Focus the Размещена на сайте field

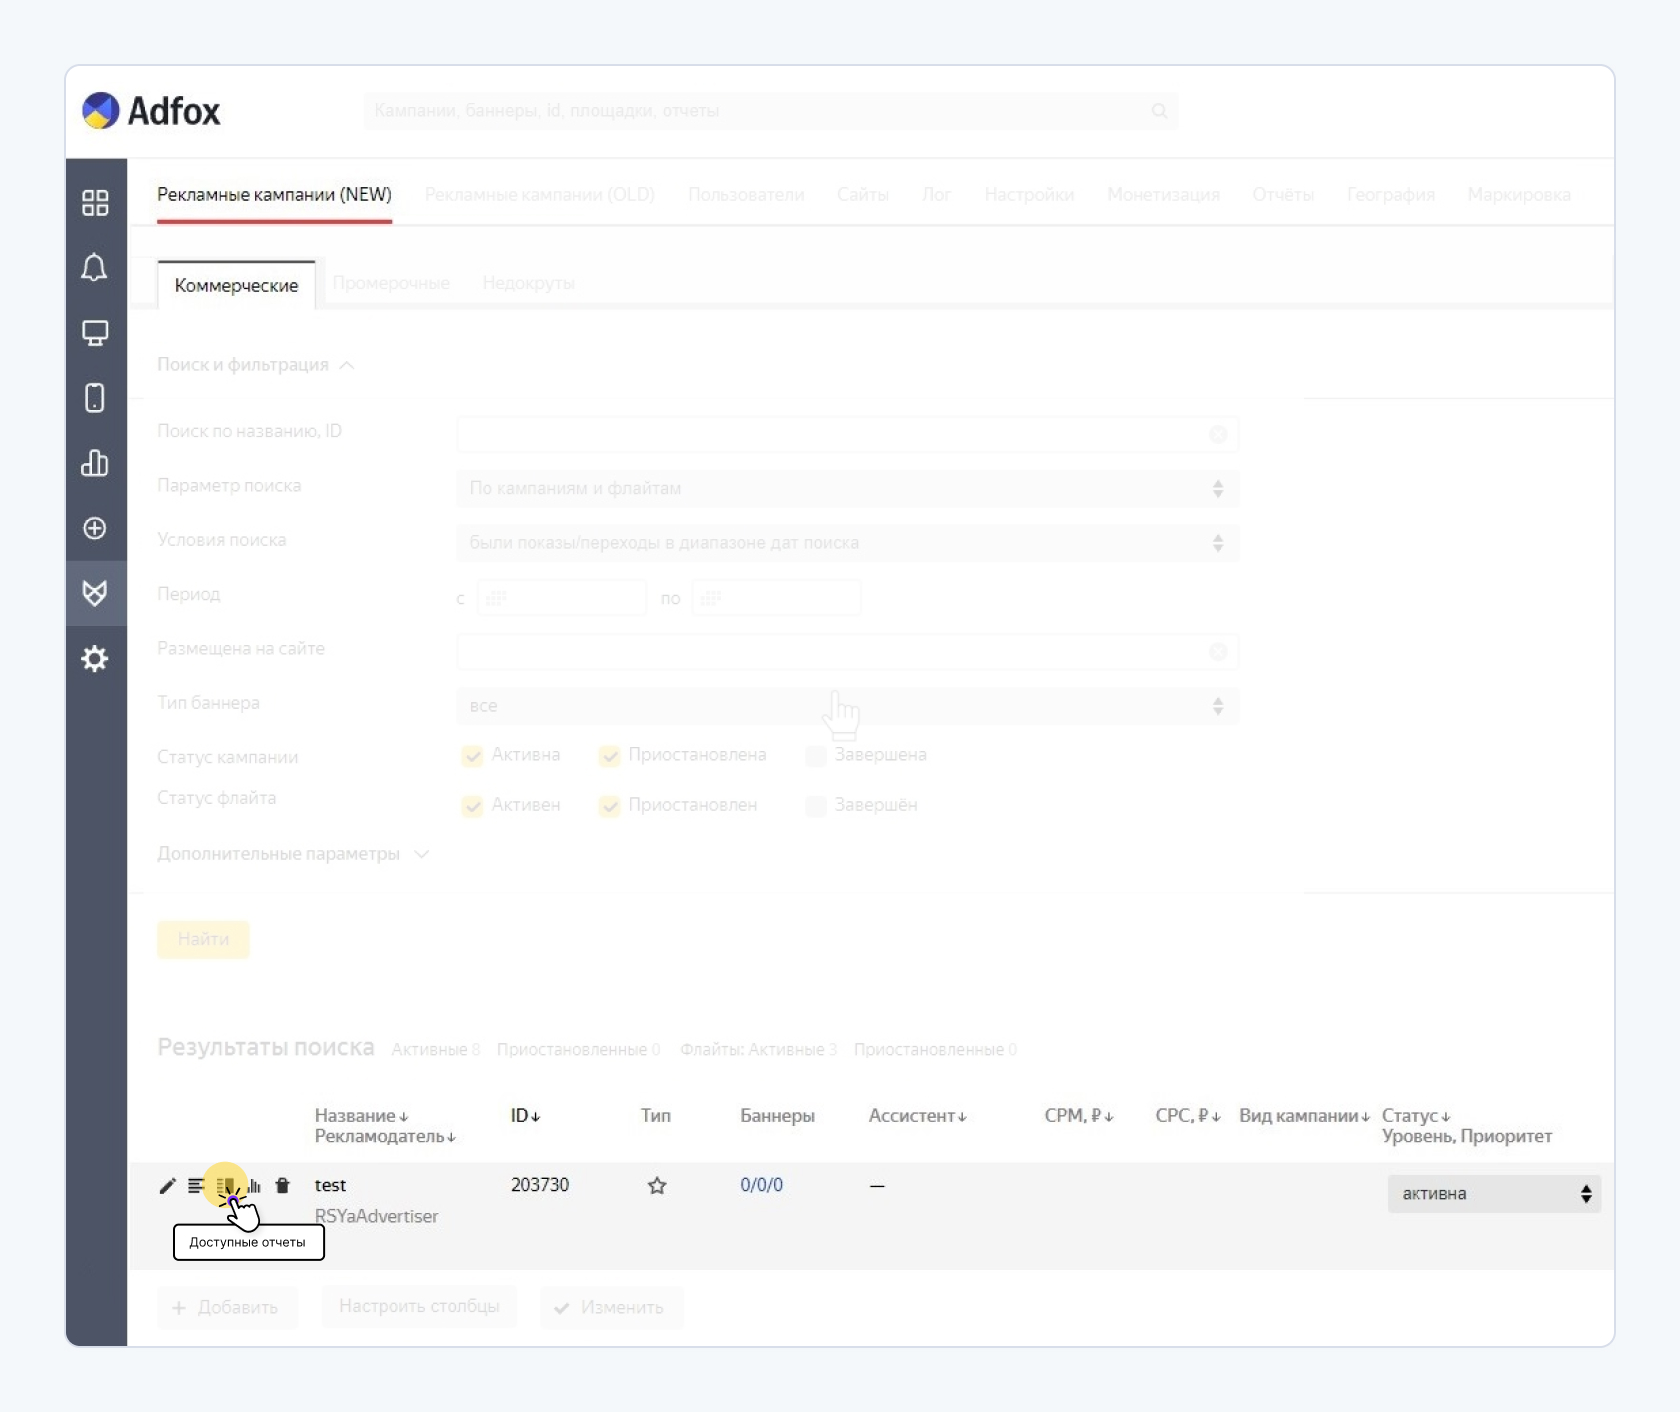[848, 652]
